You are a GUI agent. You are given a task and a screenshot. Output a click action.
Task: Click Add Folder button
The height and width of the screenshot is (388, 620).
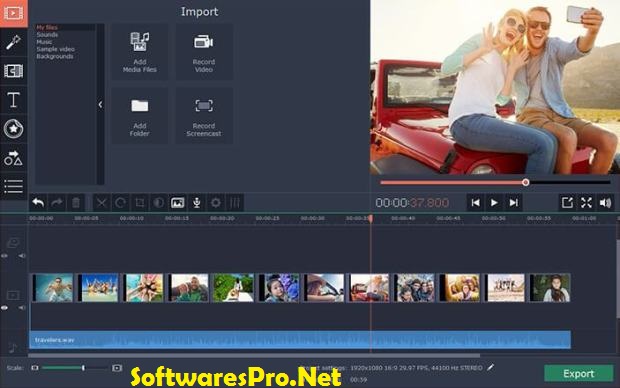tap(140, 115)
